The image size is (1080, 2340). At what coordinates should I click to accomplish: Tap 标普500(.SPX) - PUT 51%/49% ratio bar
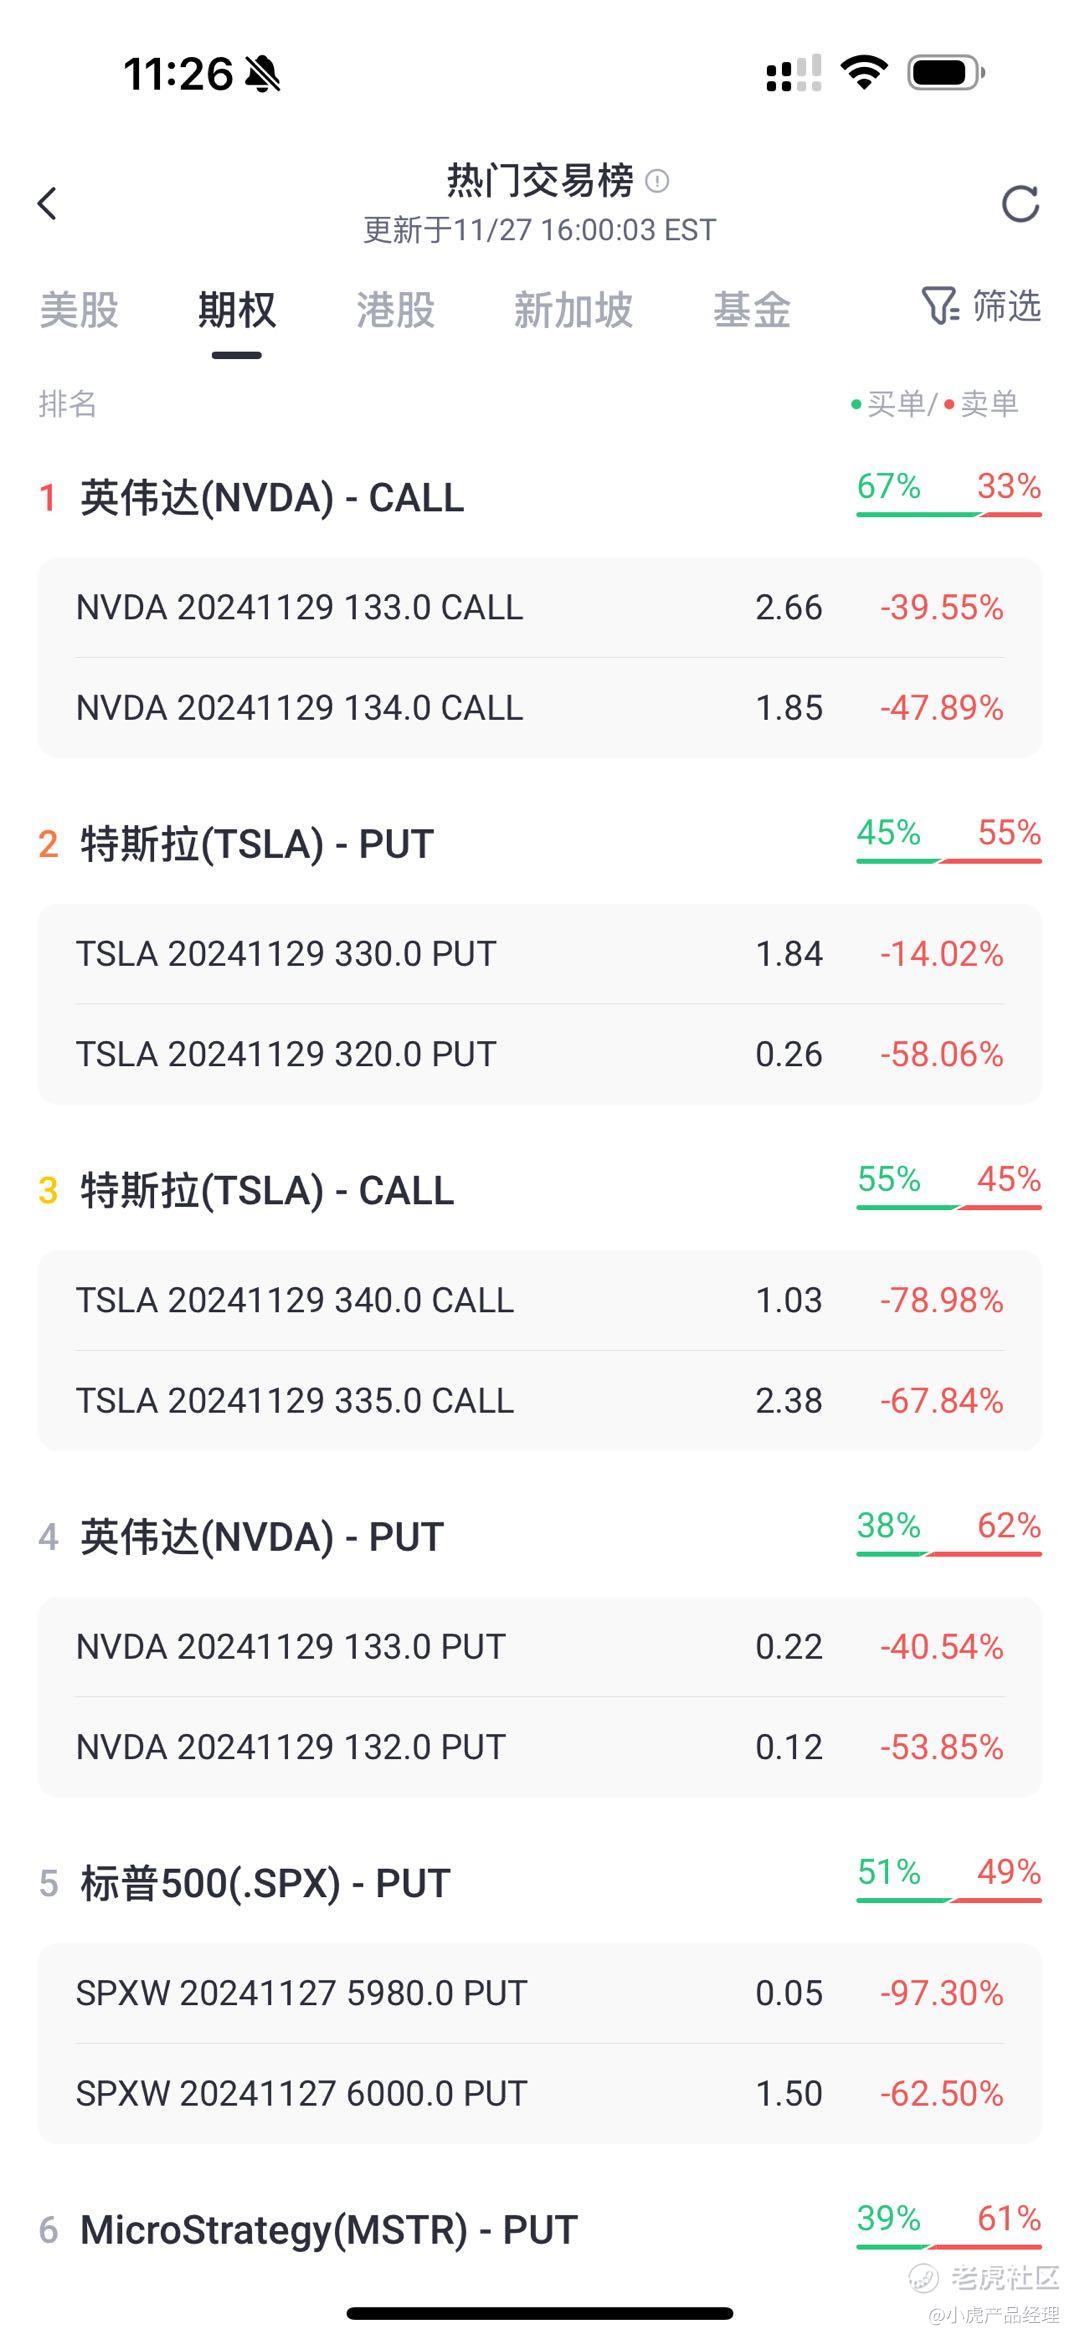[x=948, y=1899]
